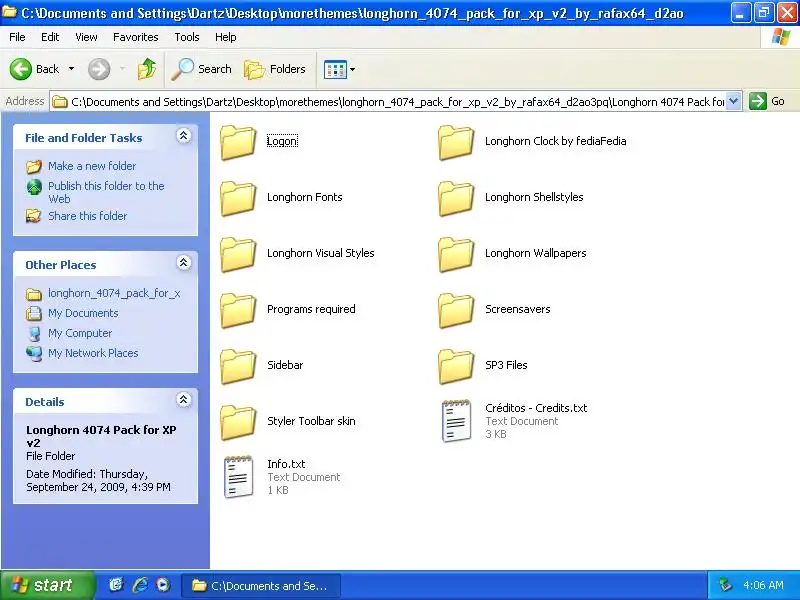
Task: Collapse the Other Places panel
Action: [184, 263]
